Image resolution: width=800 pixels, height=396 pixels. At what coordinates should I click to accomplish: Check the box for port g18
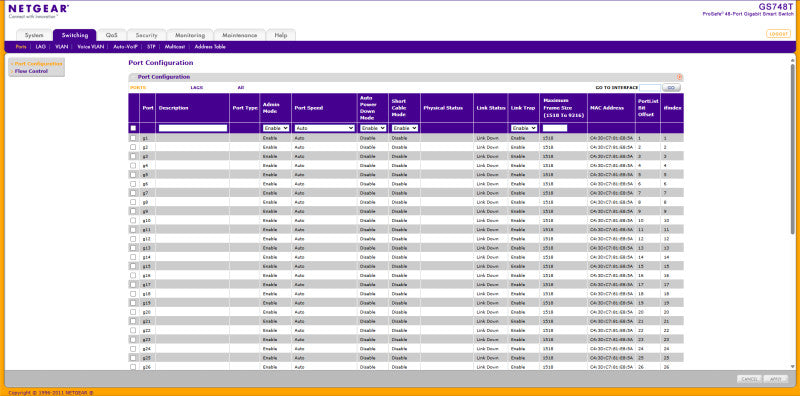click(133, 294)
